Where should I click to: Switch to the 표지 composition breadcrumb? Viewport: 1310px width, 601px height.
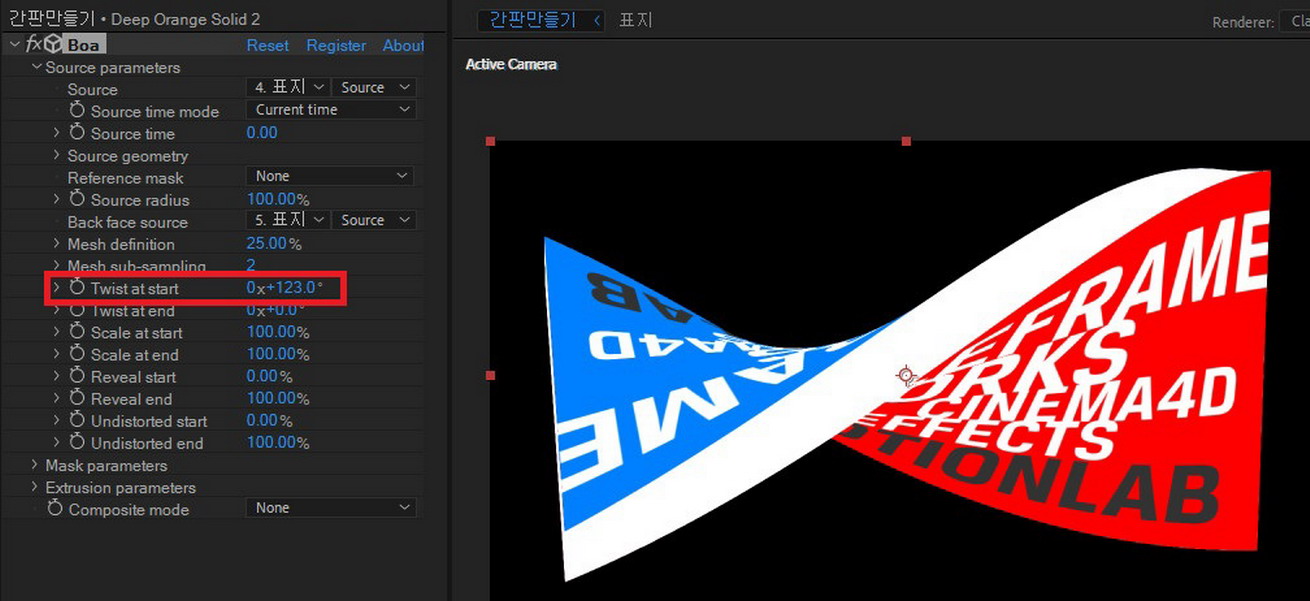pos(635,20)
